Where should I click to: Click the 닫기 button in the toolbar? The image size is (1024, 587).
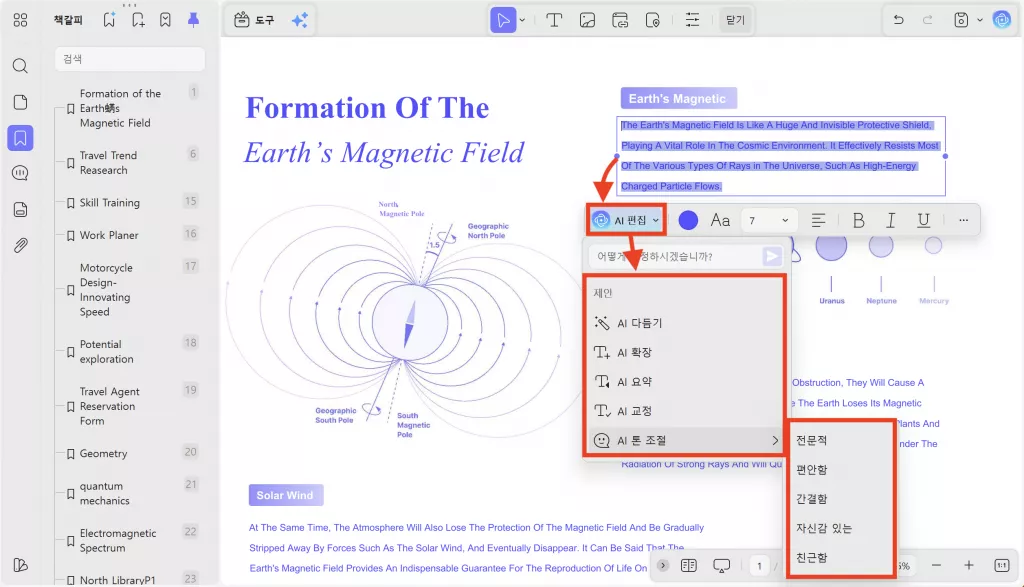[737, 19]
